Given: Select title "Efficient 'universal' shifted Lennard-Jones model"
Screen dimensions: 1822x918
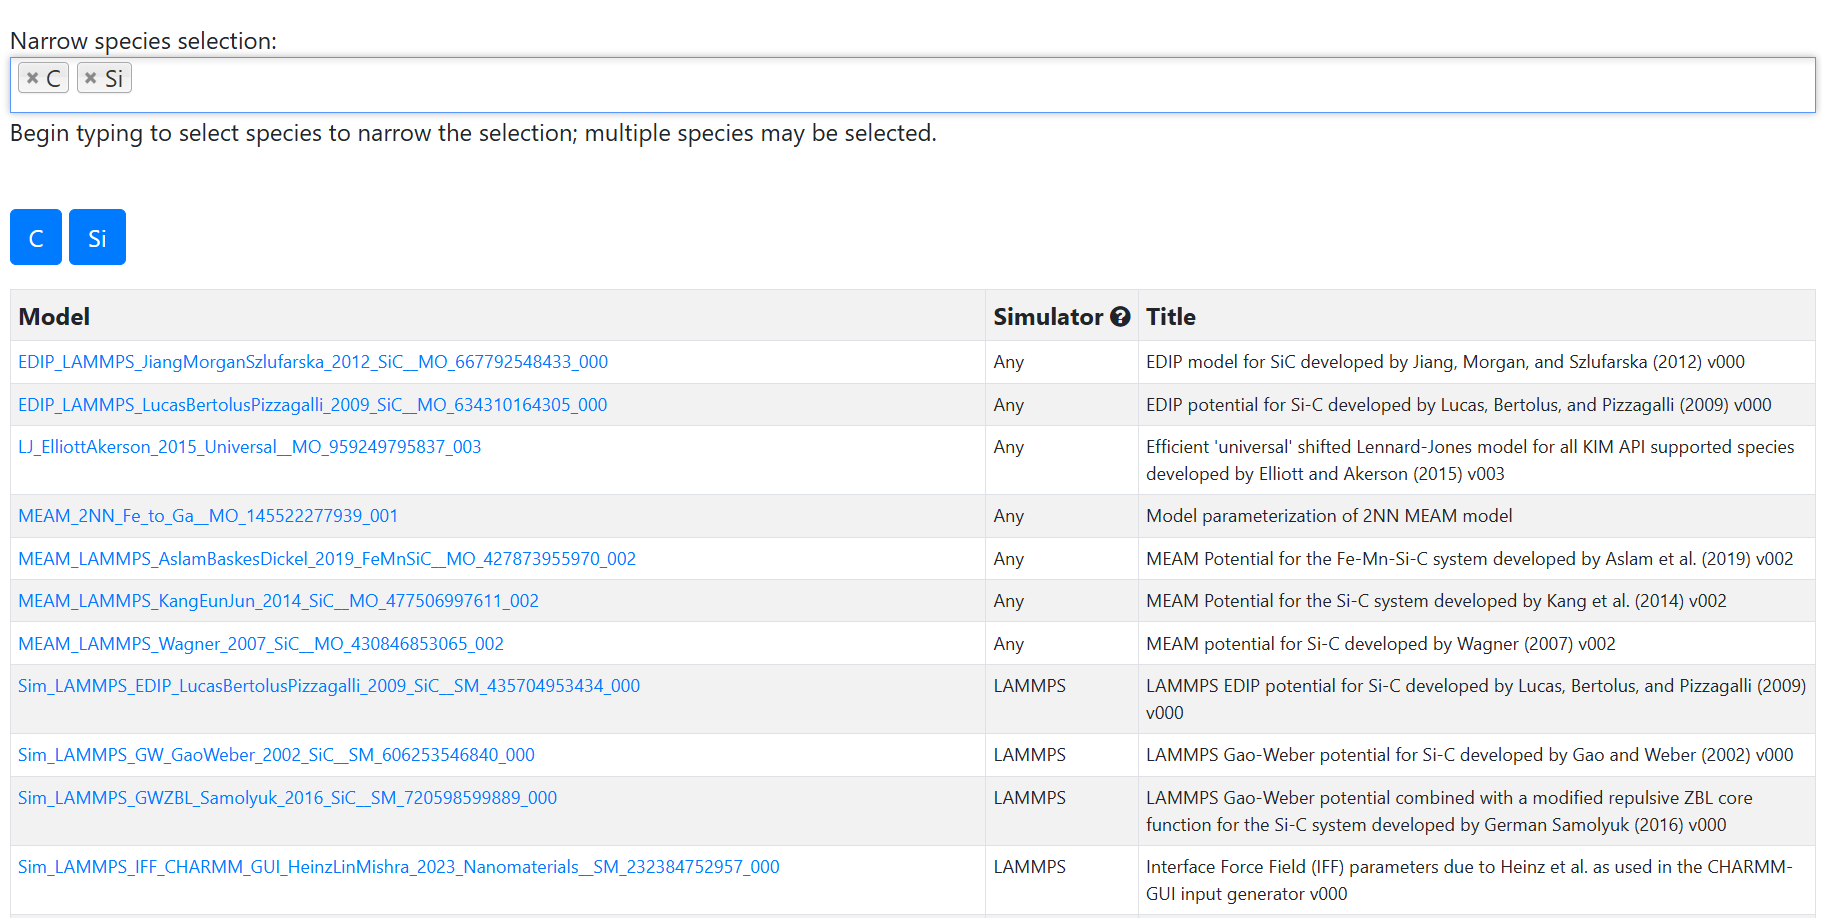Looking at the screenshot, I should coord(1470,460).
